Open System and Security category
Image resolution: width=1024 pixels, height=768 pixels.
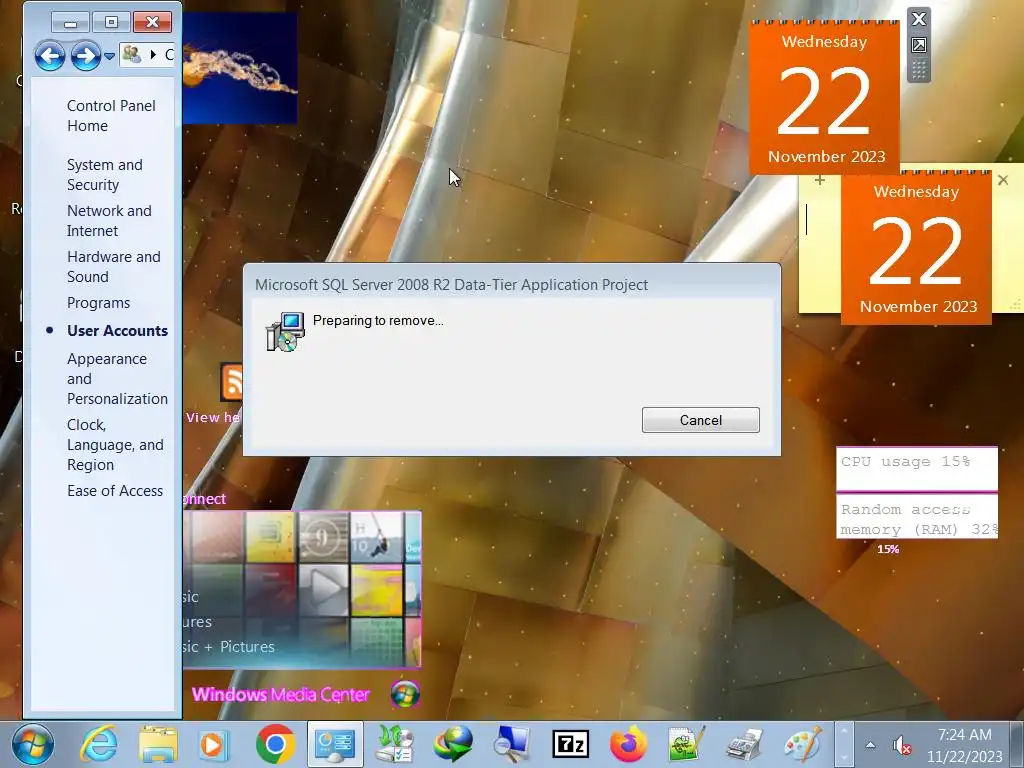click(104, 174)
